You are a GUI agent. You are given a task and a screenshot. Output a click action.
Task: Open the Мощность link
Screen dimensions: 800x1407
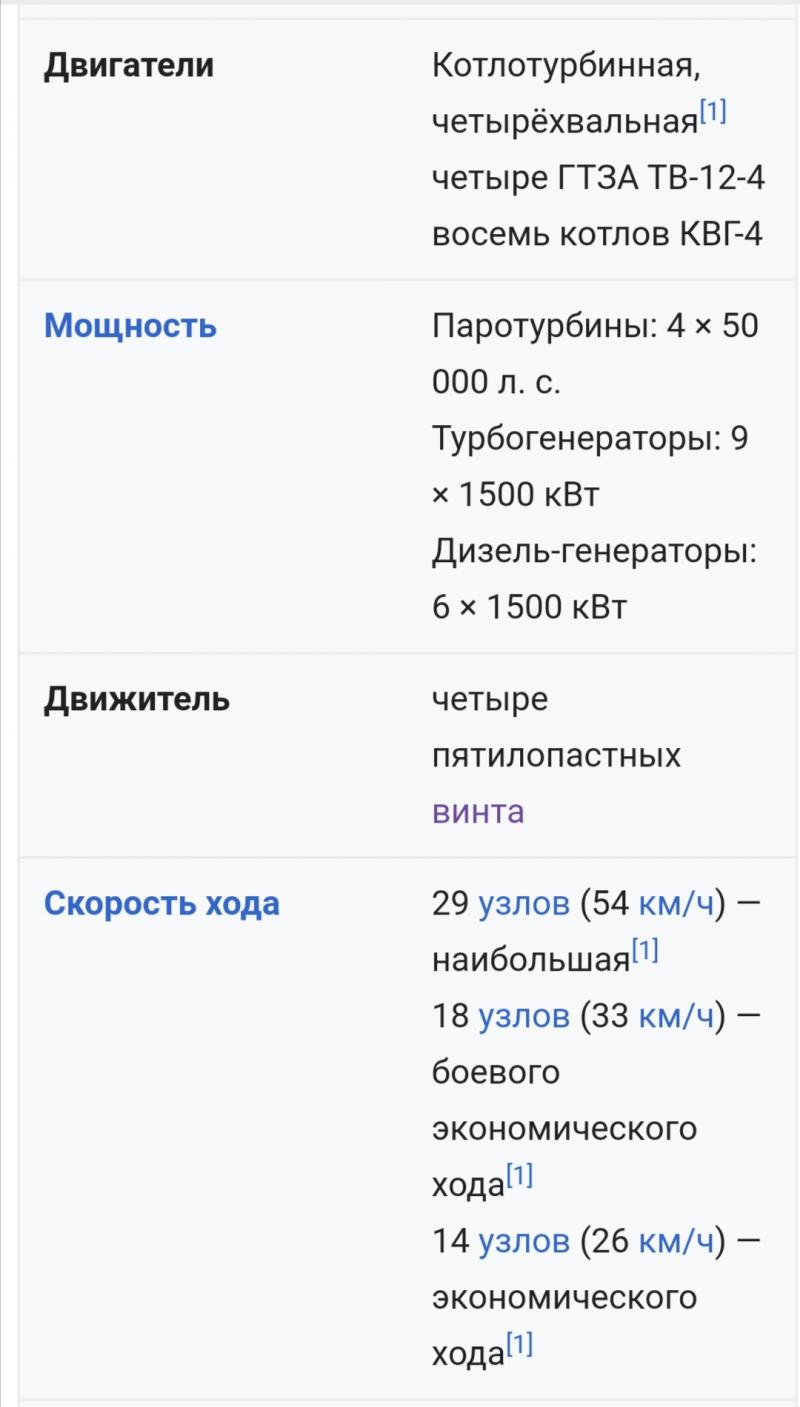[130, 326]
